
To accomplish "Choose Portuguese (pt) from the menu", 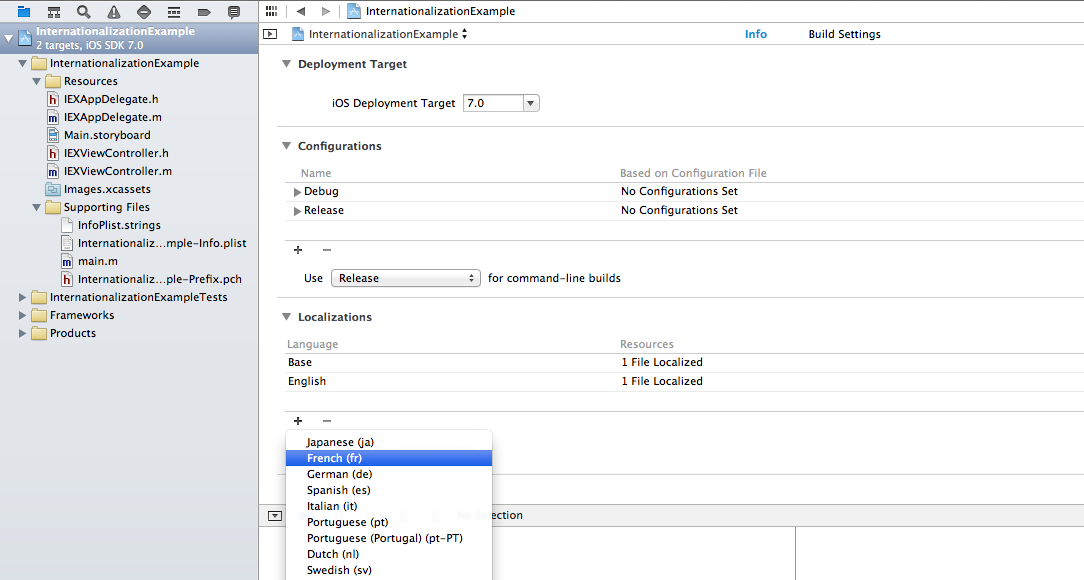I will click(x=389, y=522).
